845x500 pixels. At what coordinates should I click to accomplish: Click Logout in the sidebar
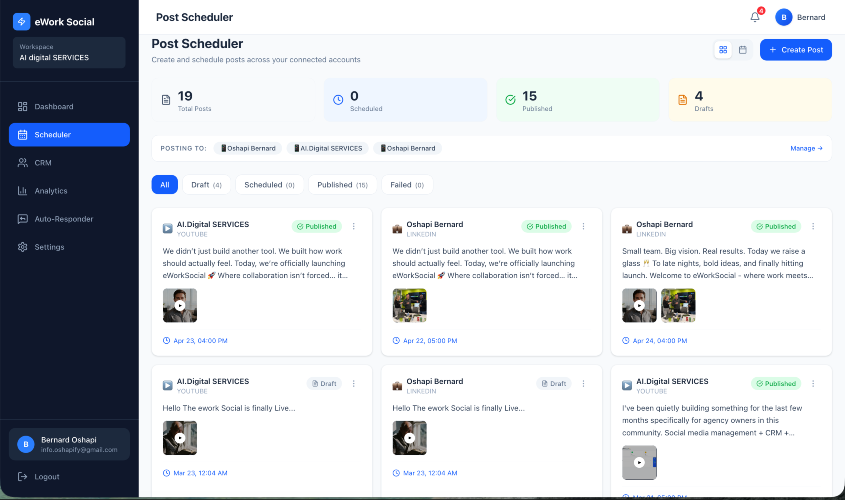[x=39, y=477]
